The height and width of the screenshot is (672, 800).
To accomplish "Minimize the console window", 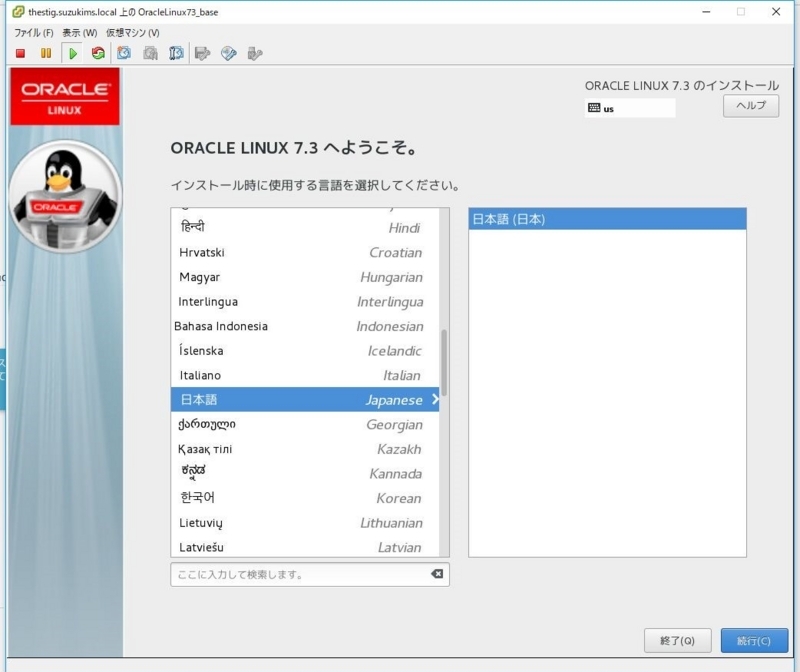I will pos(706,12).
